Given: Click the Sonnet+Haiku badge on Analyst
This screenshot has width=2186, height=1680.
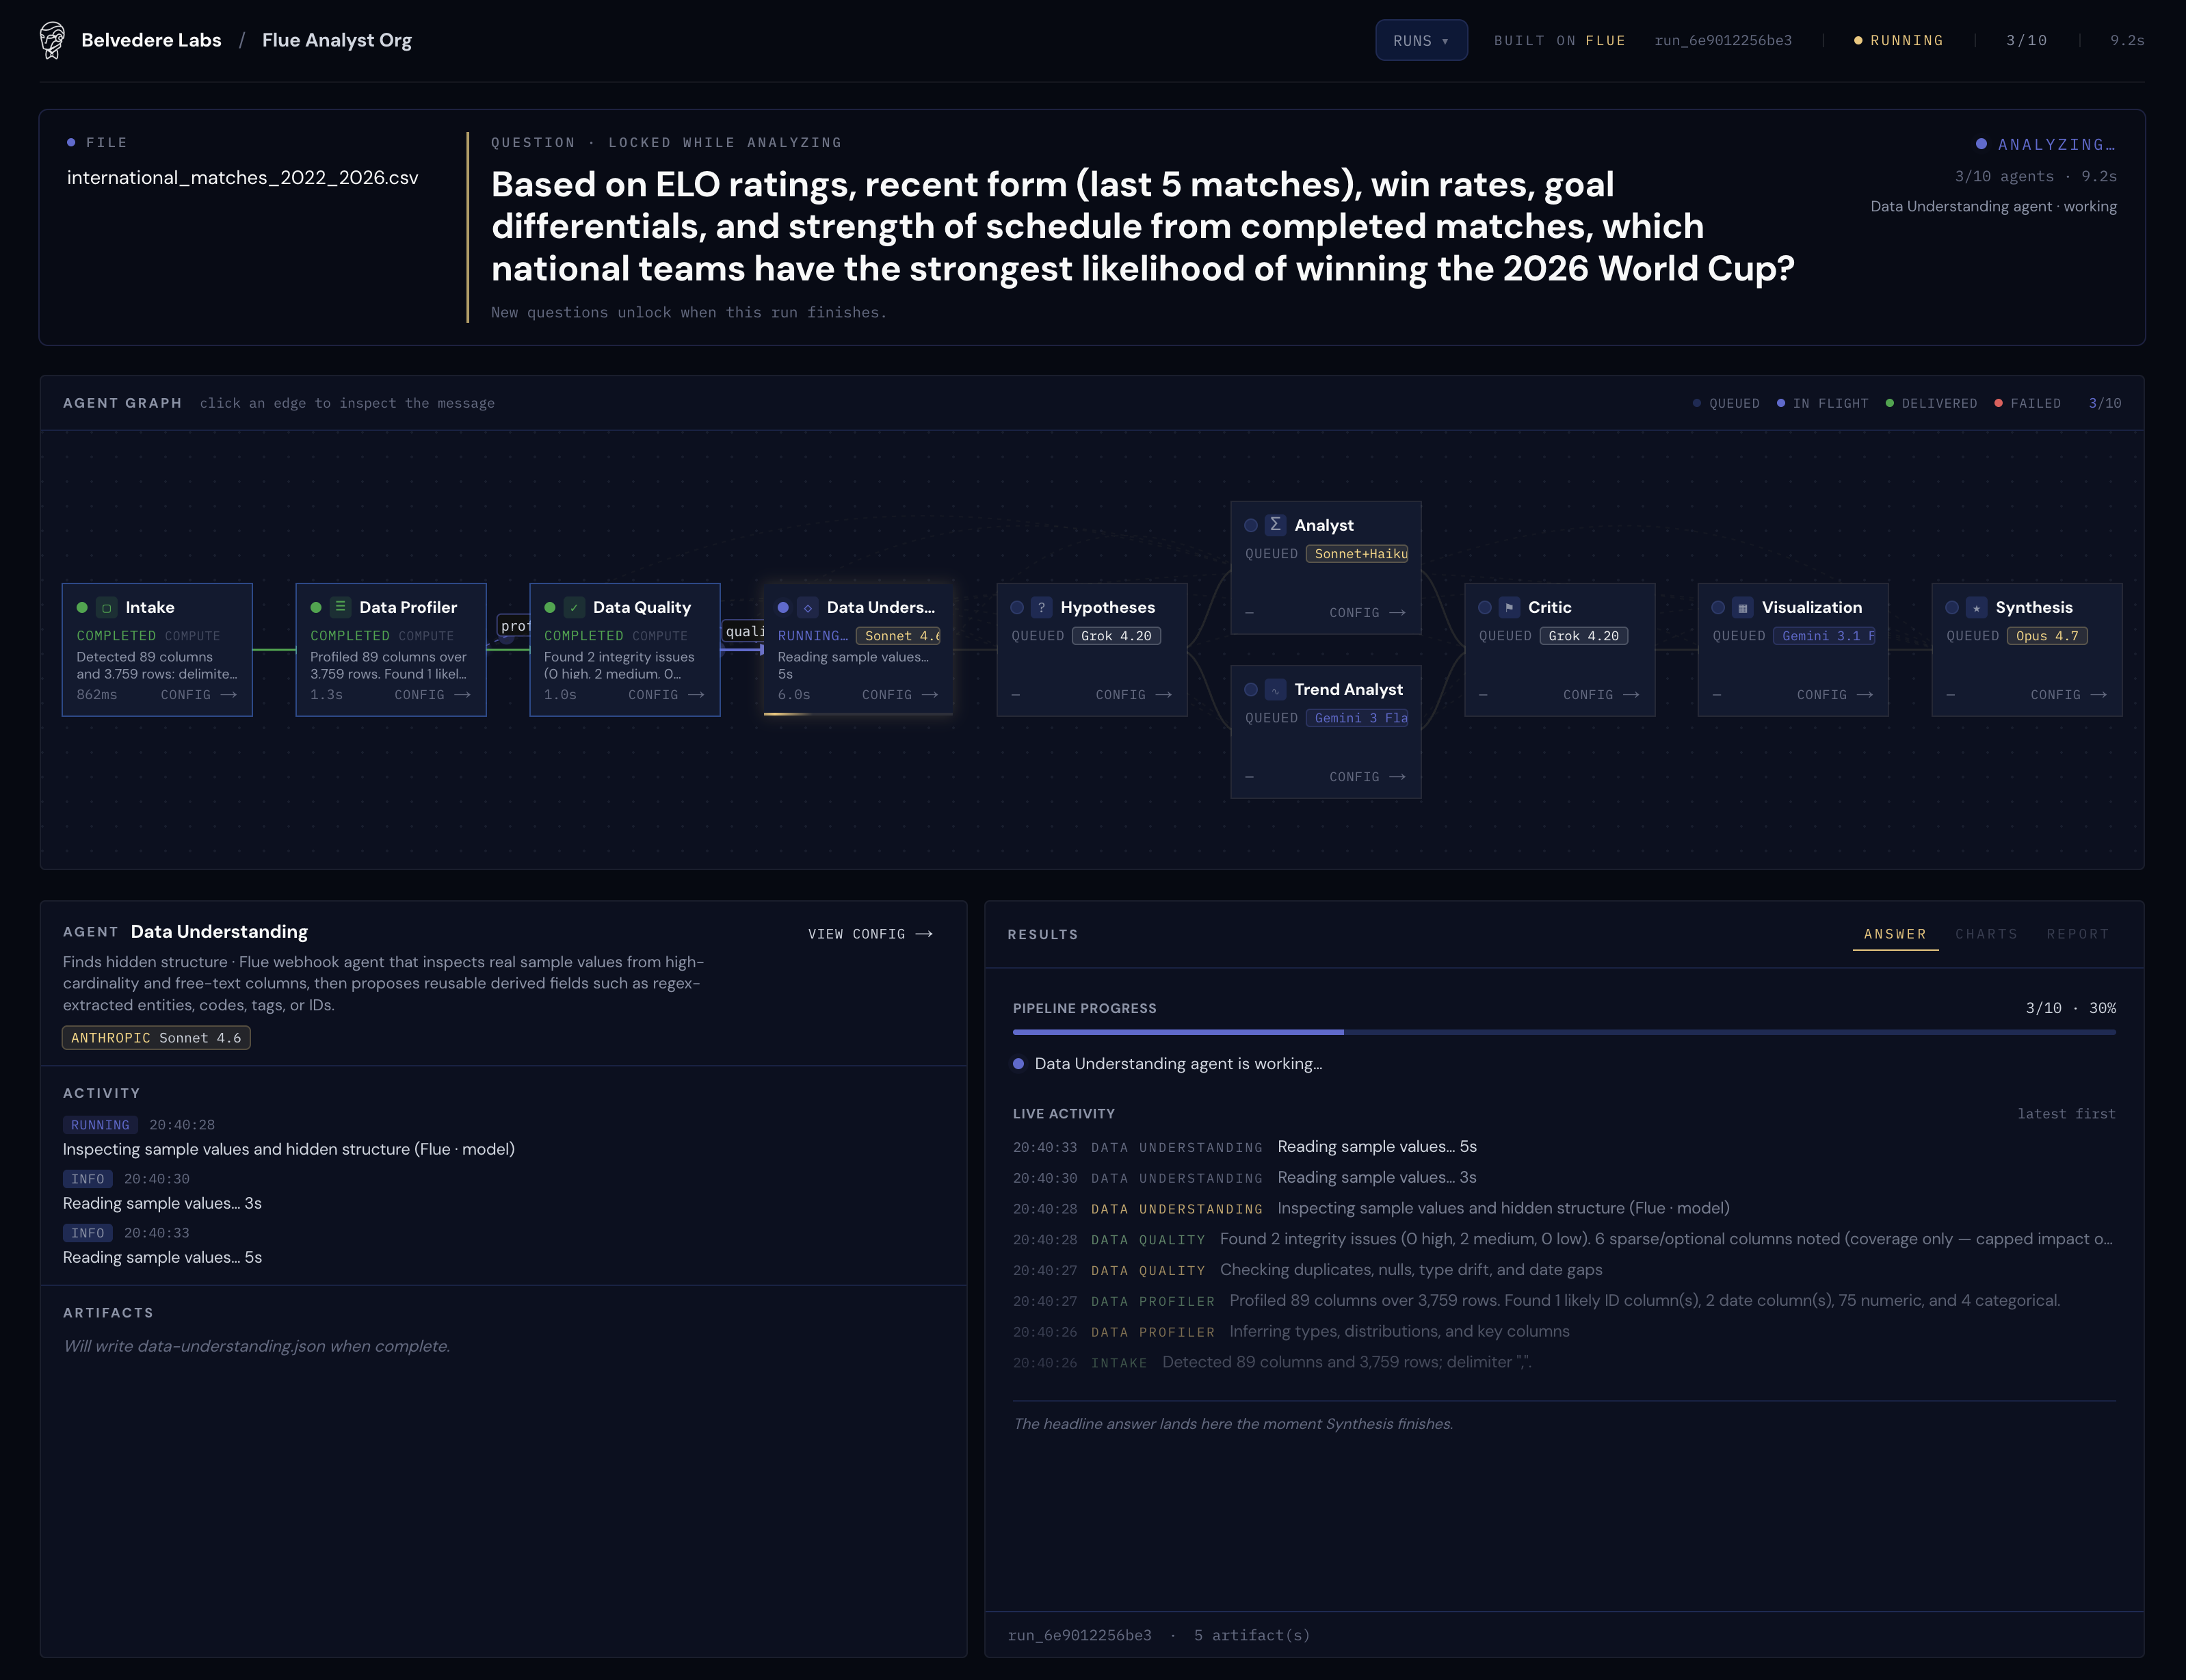Looking at the screenshot, I should coord(1358,554).
